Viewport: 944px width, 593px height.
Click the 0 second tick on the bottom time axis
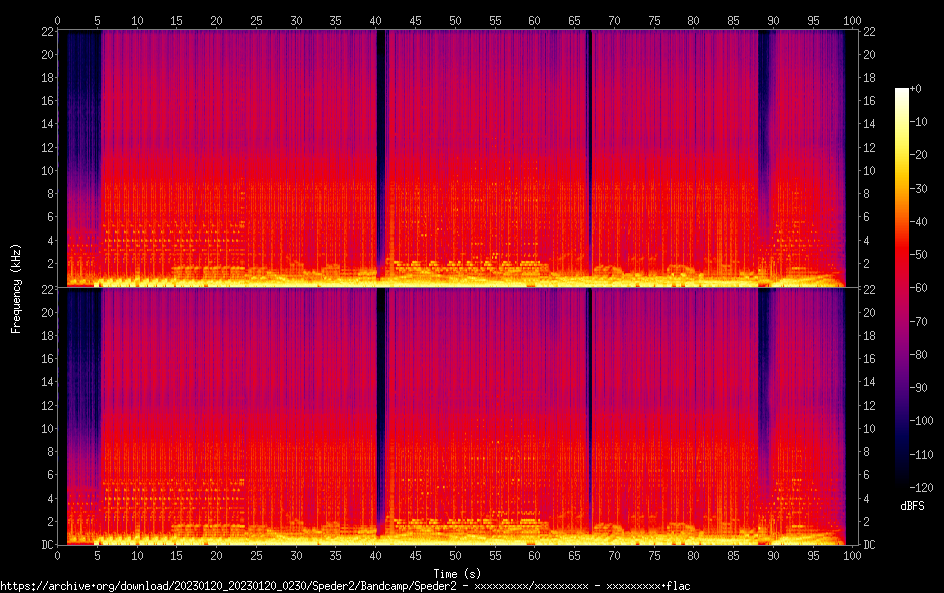click(x=58, y=556)
